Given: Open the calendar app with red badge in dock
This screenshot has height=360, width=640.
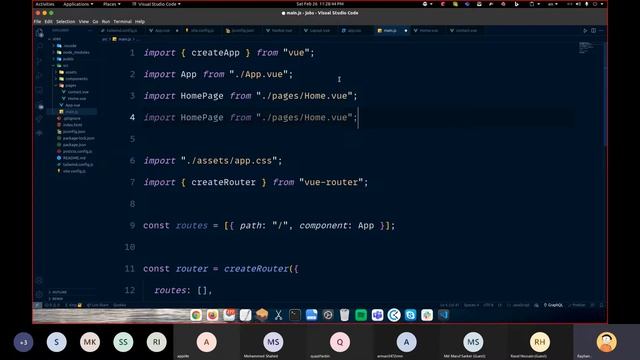Looking at the screenshot, I should point(229,315).
